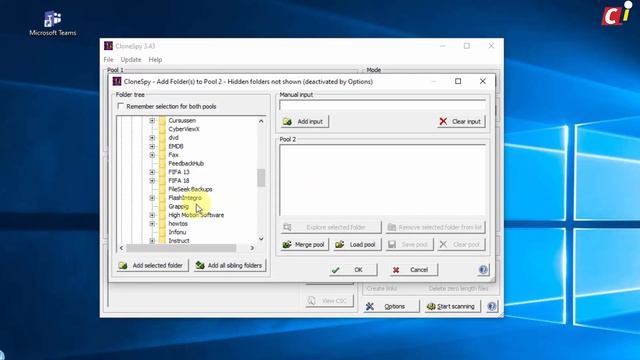Click folder tree scroll right arrow
Viewport: 640px width, 360px height.
(x=252, y=248)
